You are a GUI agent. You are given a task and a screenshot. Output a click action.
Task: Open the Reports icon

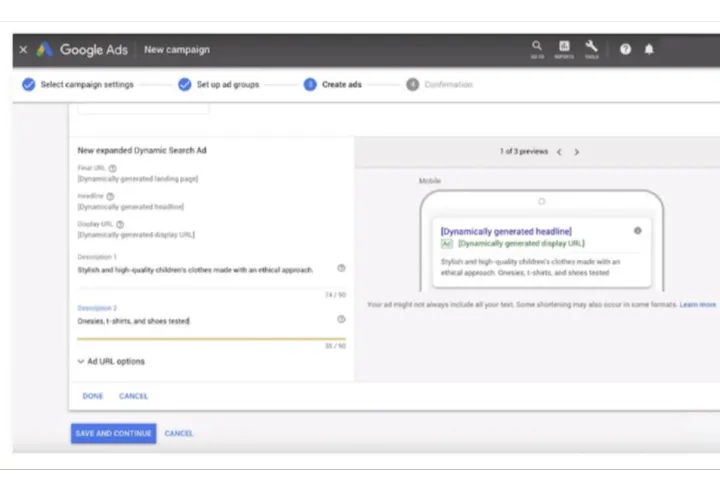pos(564,49)
